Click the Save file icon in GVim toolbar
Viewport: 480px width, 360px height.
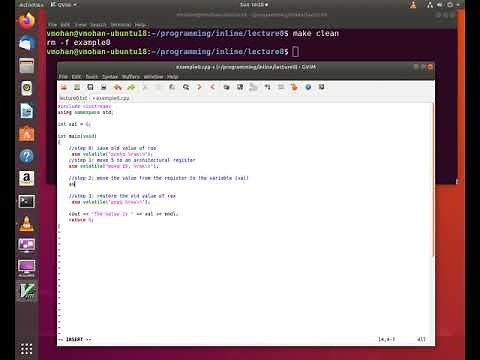coord(77,87)
